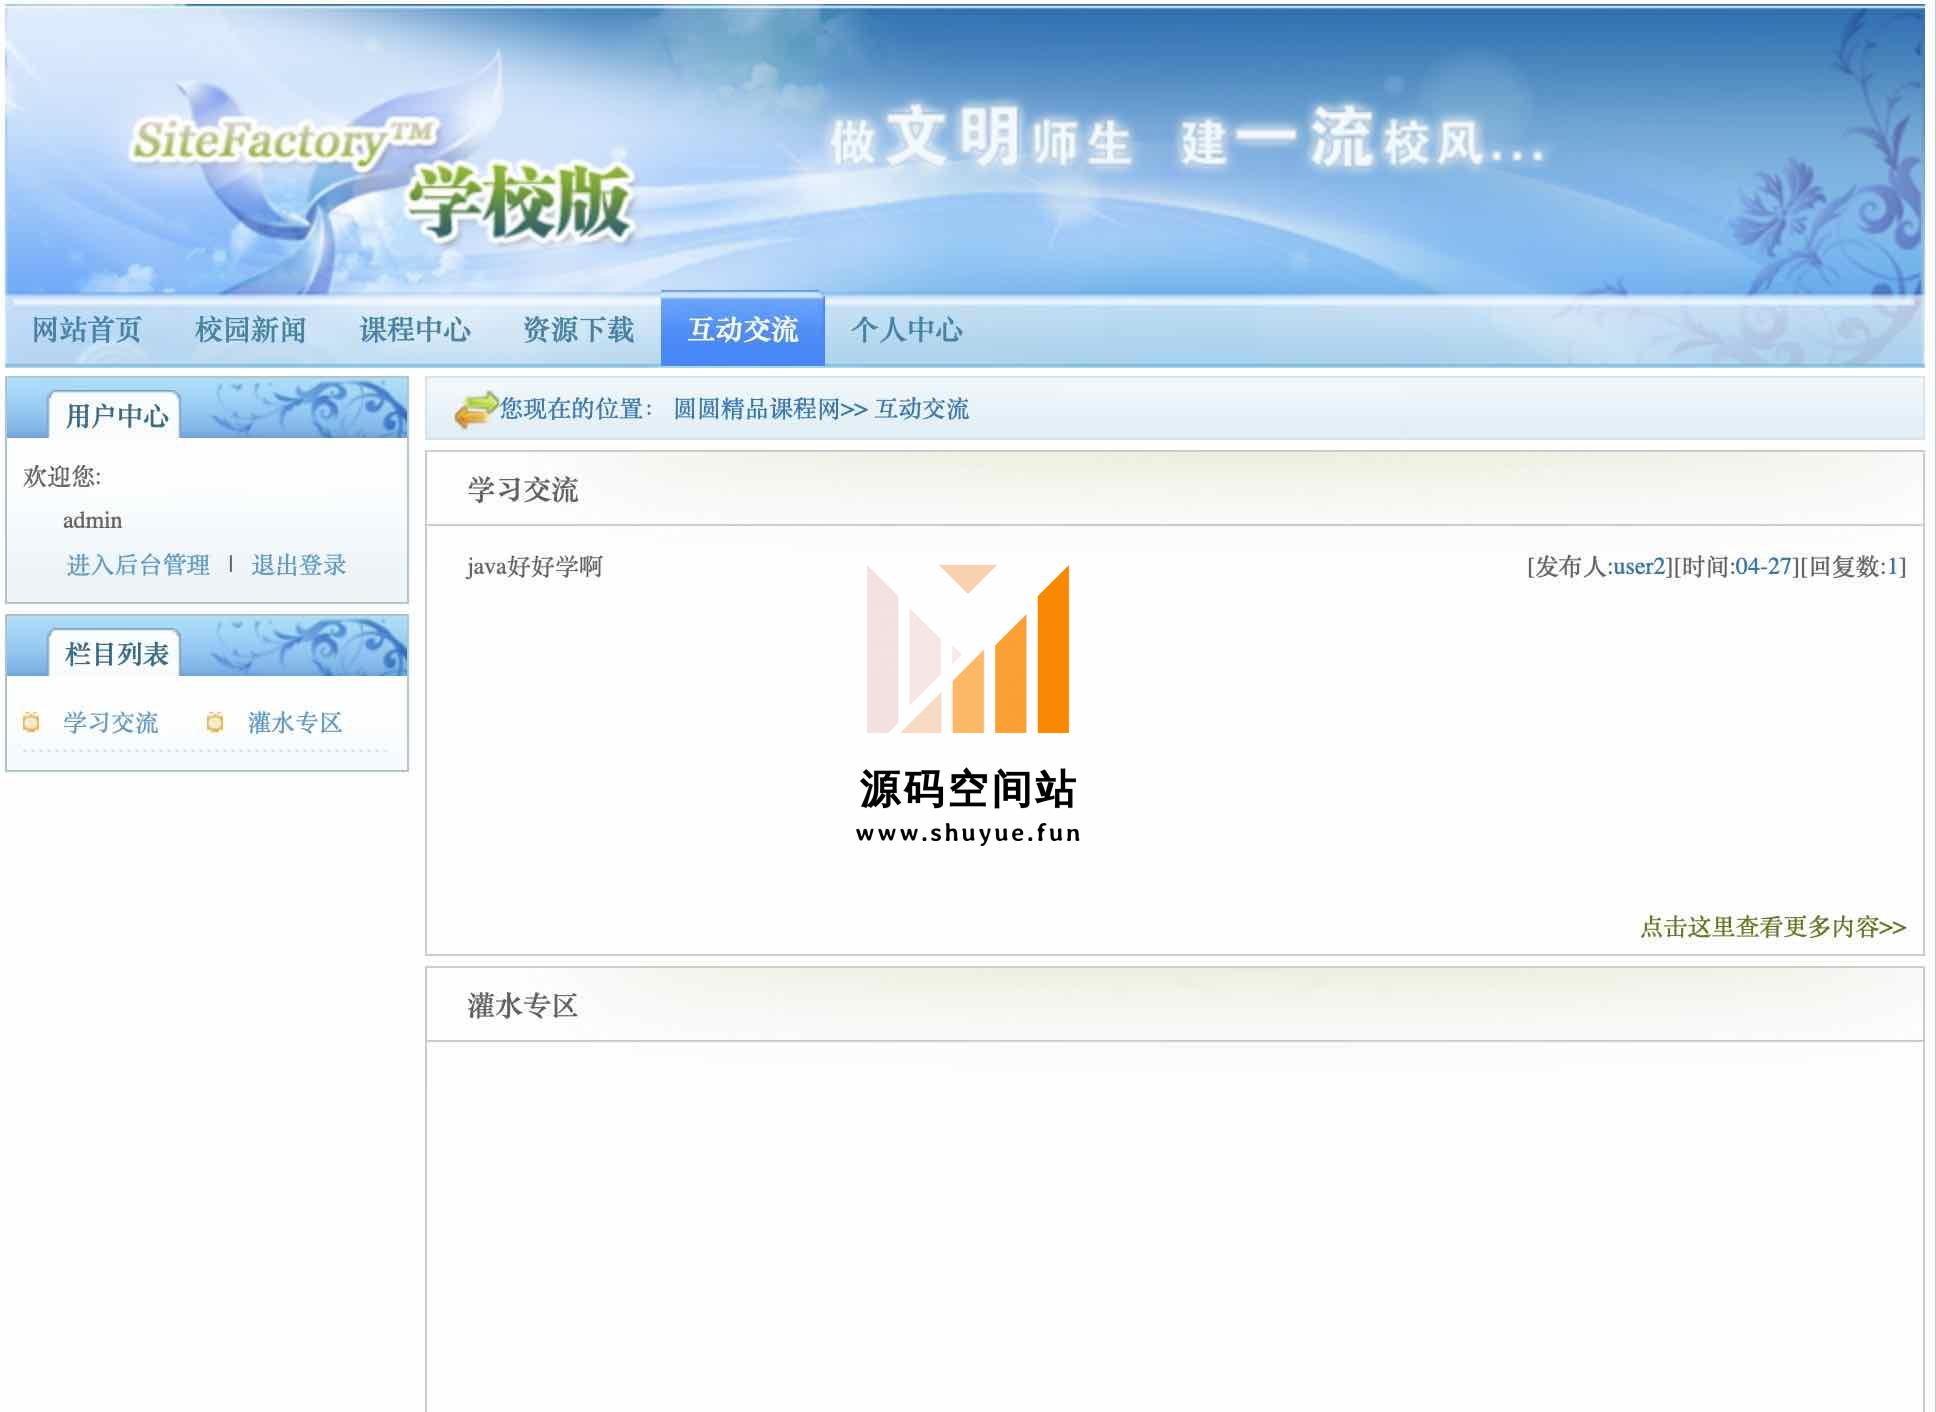Open the post java好好学啊
This screenshot has width=1936, height=1412.
click(535, 567)
